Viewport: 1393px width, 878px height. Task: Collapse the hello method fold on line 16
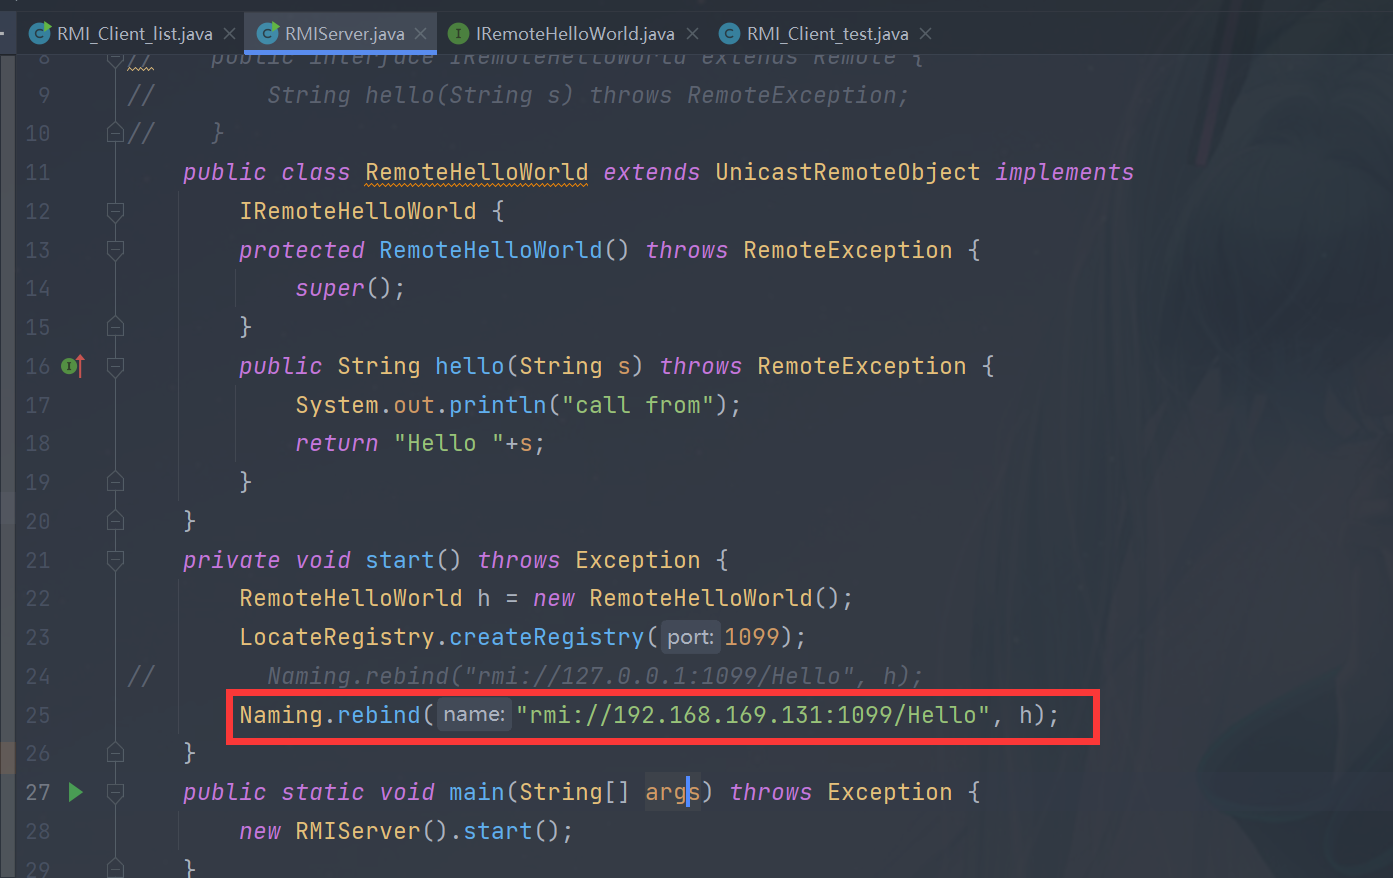pyautogui.click(x=115, y=366)
